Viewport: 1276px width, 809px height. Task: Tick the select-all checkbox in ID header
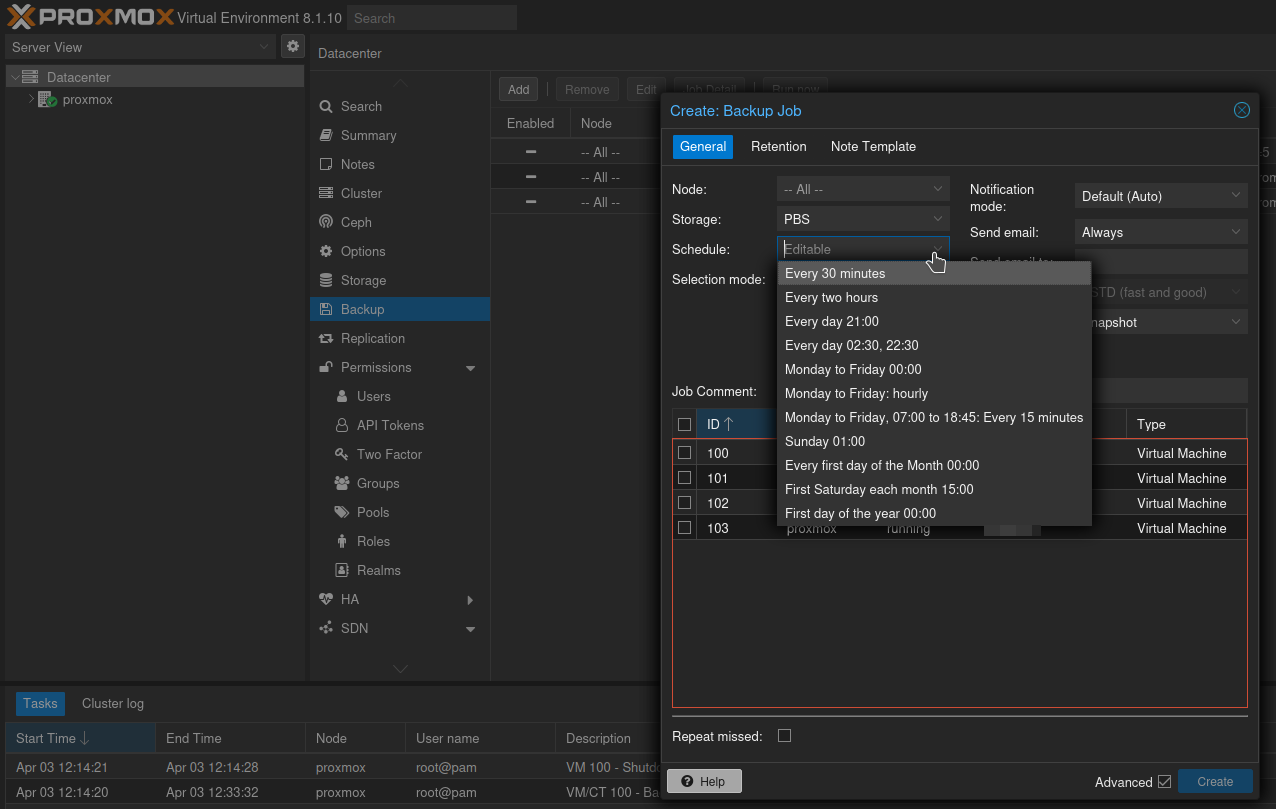click(x=685, y=424)
